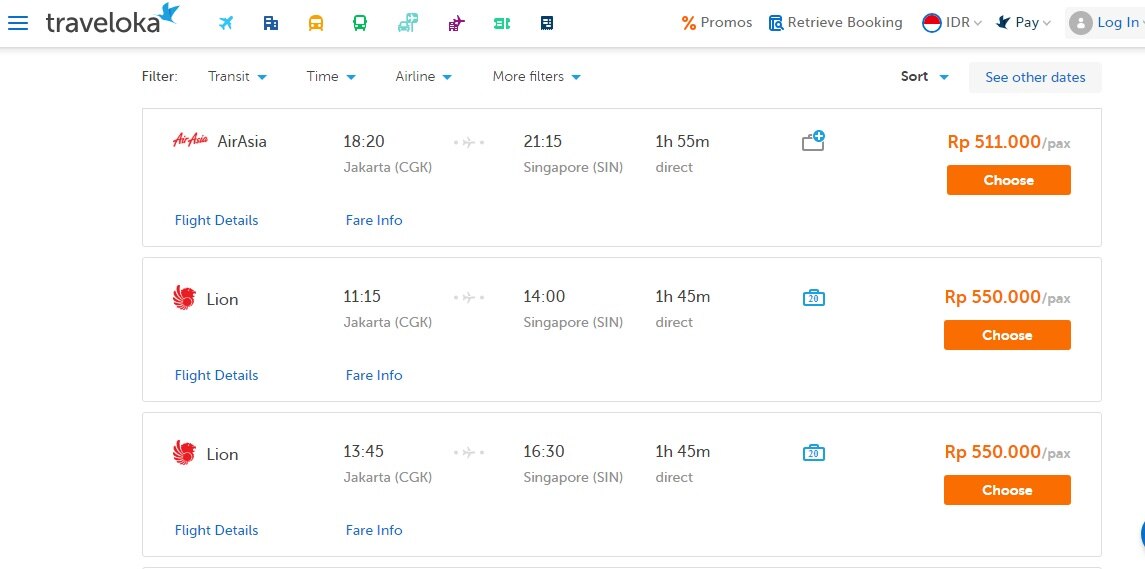Select the blue airplane Flights icon
The height and width of the screenshot is (569, 1145).
[226, 23]
